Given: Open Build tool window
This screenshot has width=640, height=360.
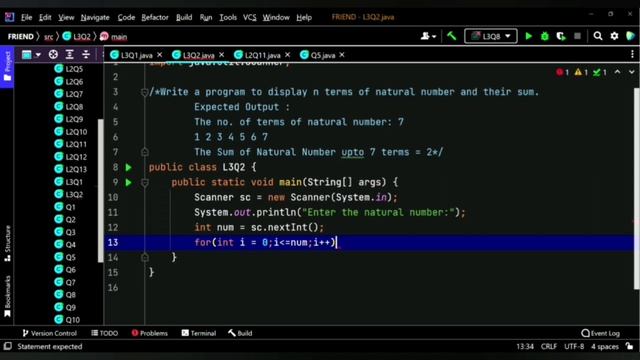Looking at the screenshot, I should click(240, 333).
